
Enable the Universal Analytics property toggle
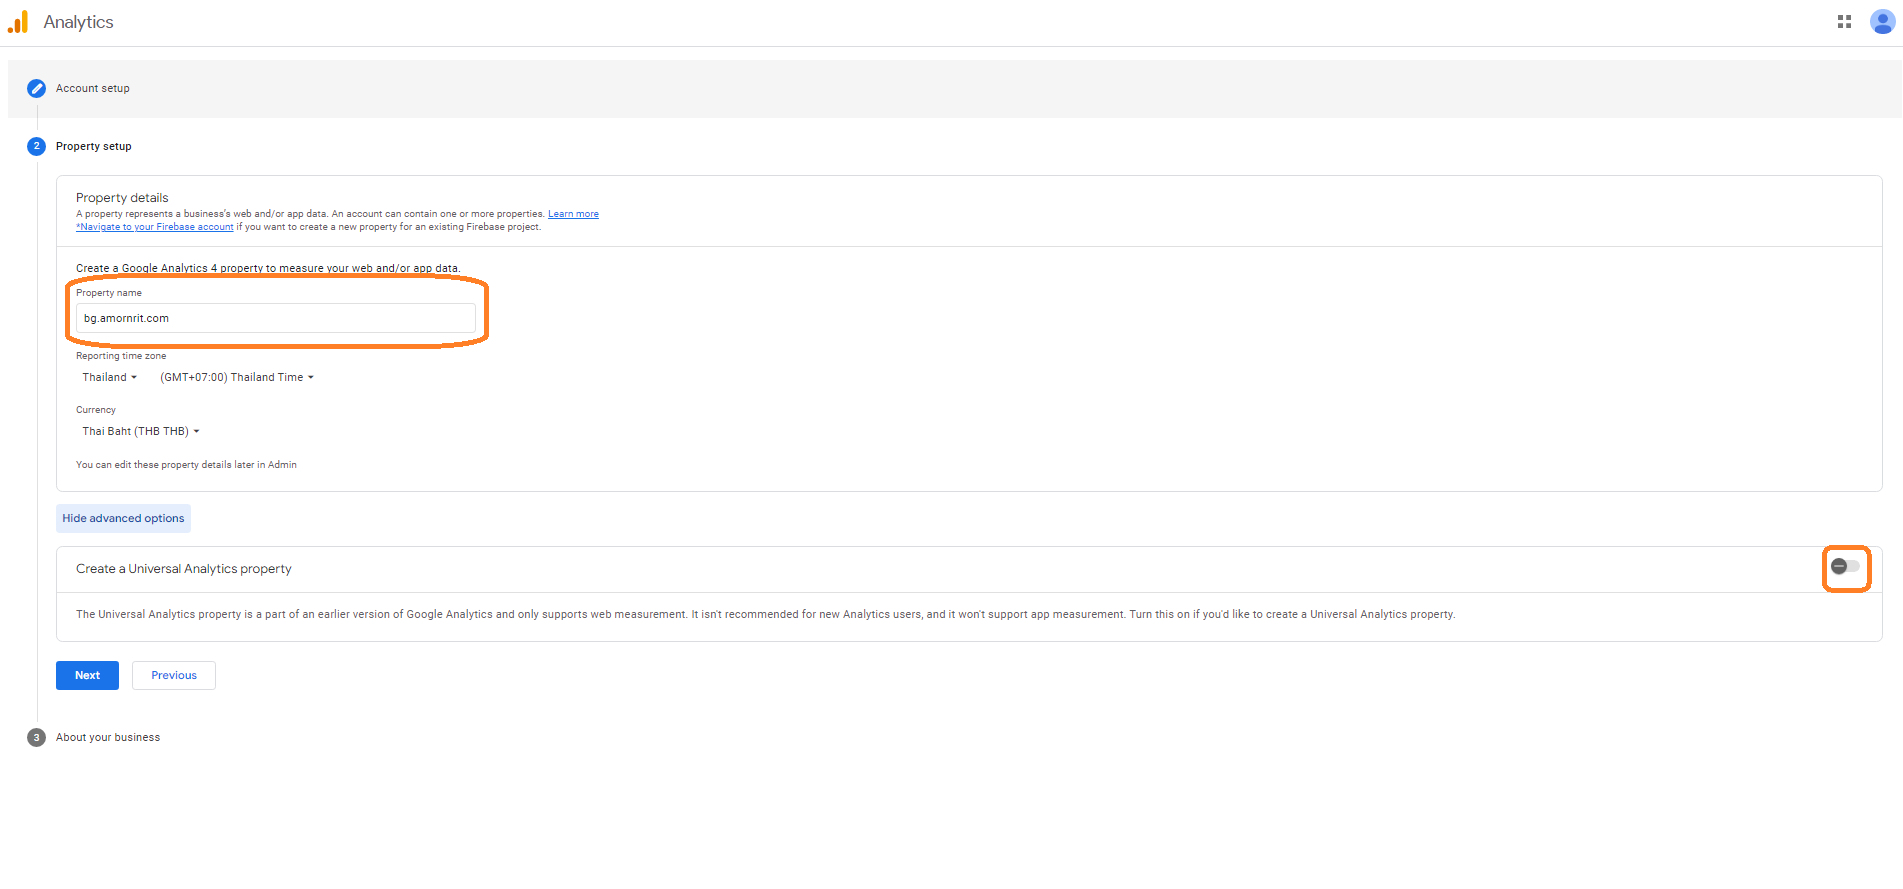(x=1845, y=567)
